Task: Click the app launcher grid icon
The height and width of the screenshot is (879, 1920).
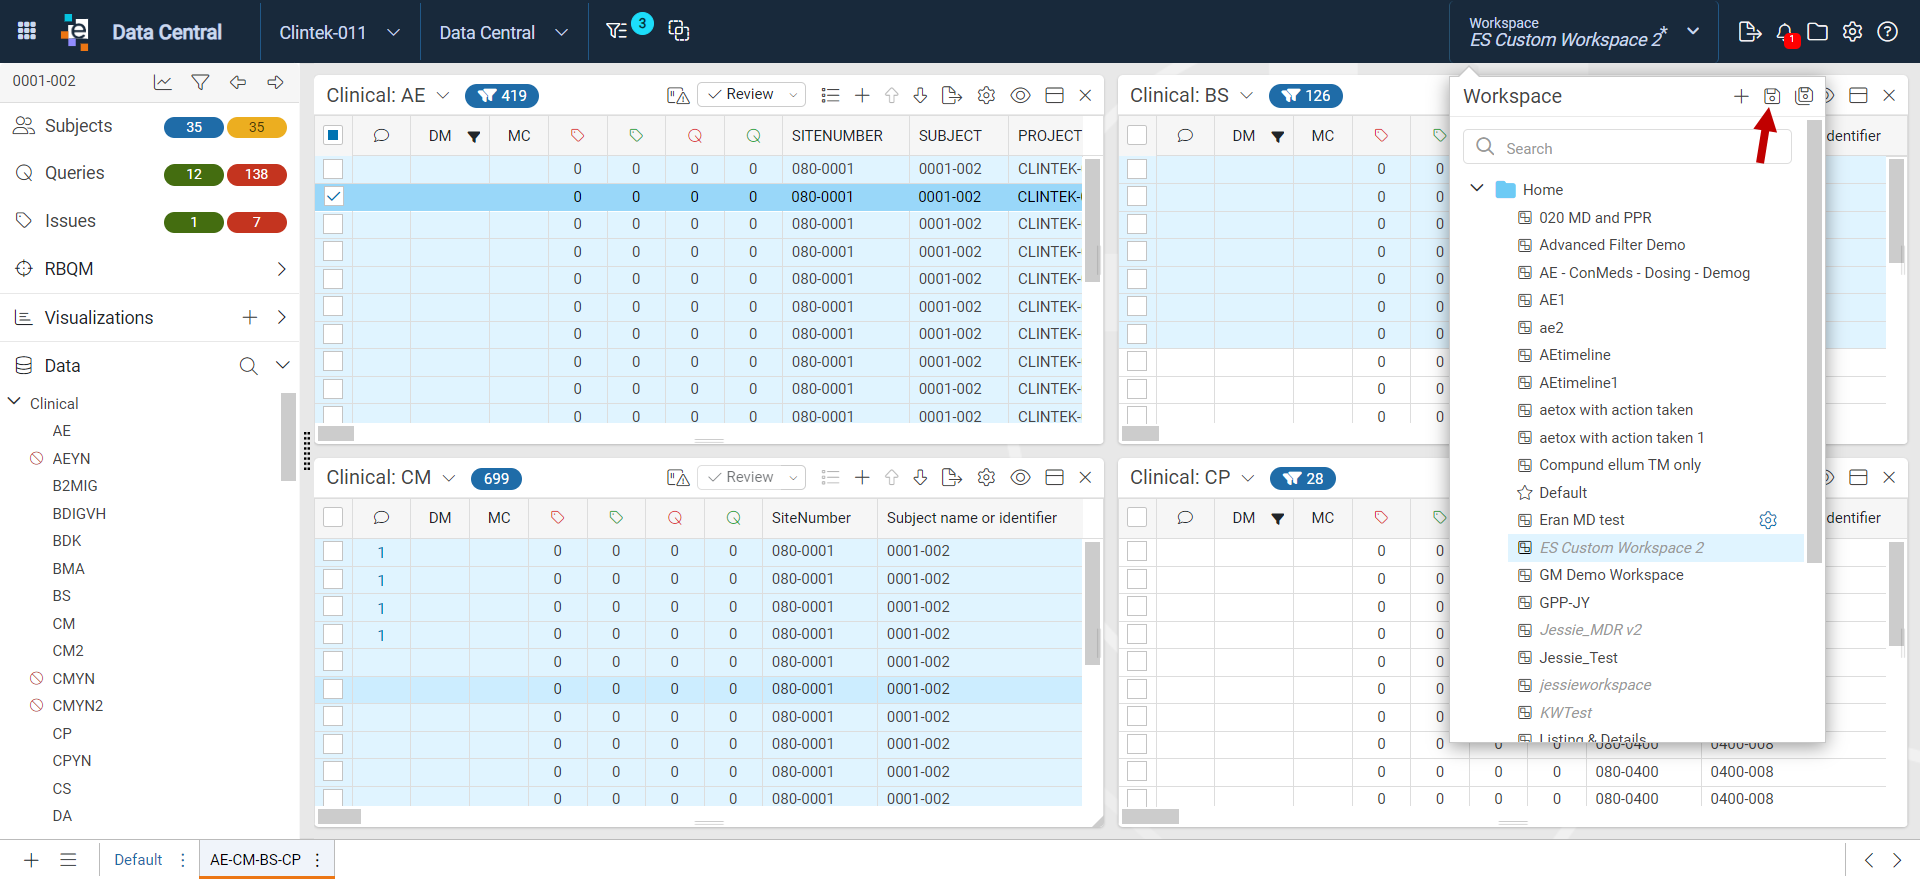Action: 27,31
